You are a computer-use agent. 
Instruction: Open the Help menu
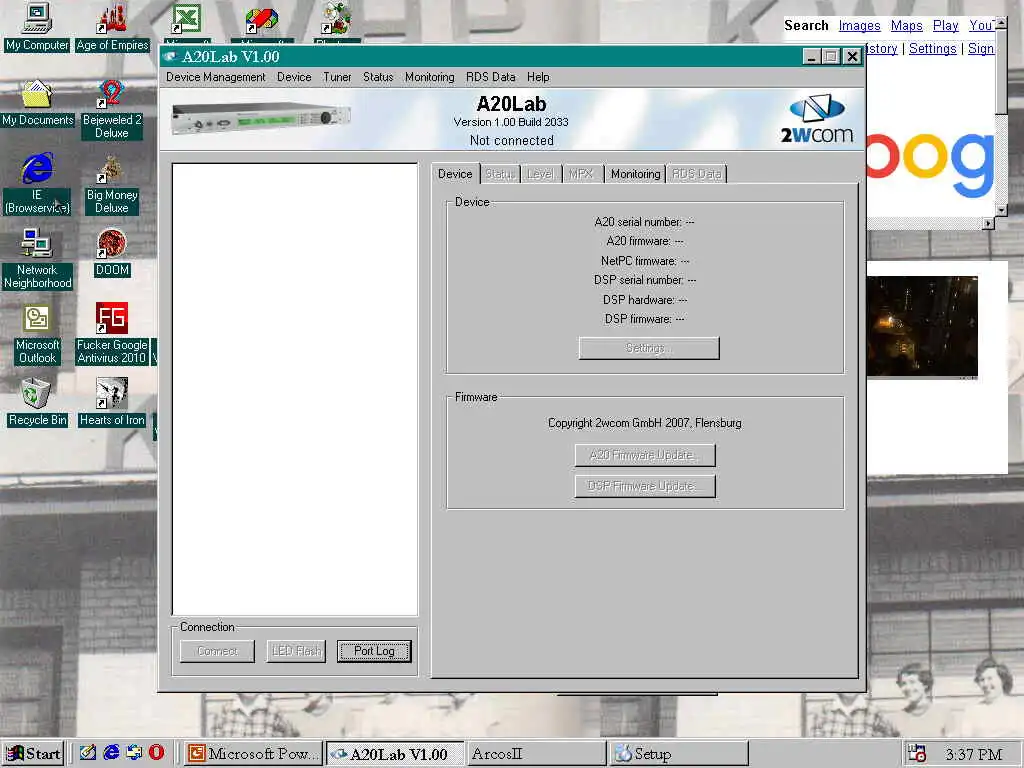click(x=538, y=77)
